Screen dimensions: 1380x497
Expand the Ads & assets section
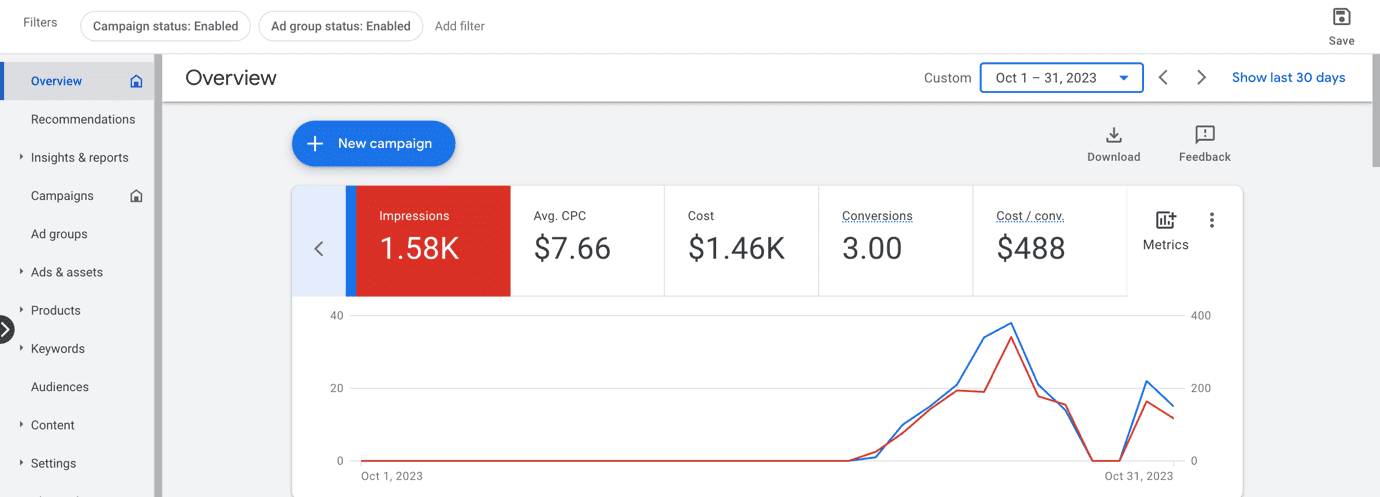[66, 272]
